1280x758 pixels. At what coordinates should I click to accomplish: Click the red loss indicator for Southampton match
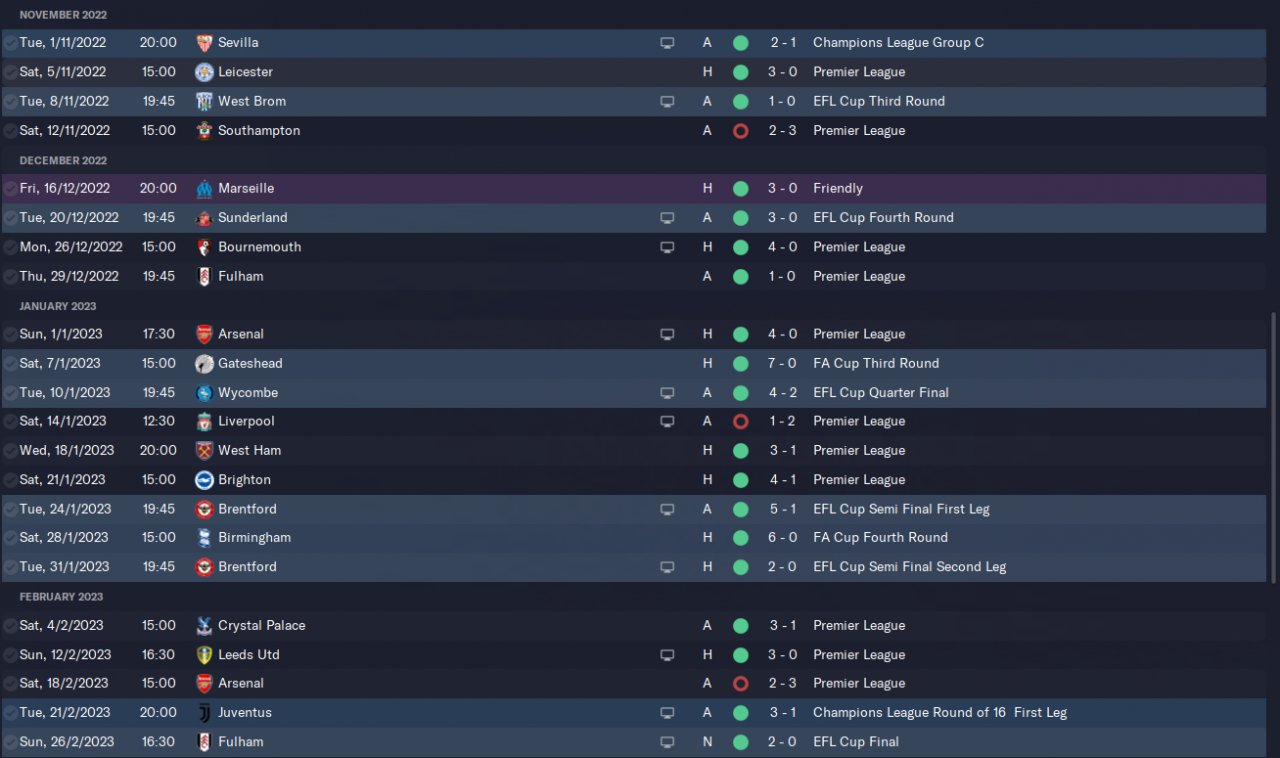pos(740,131)
